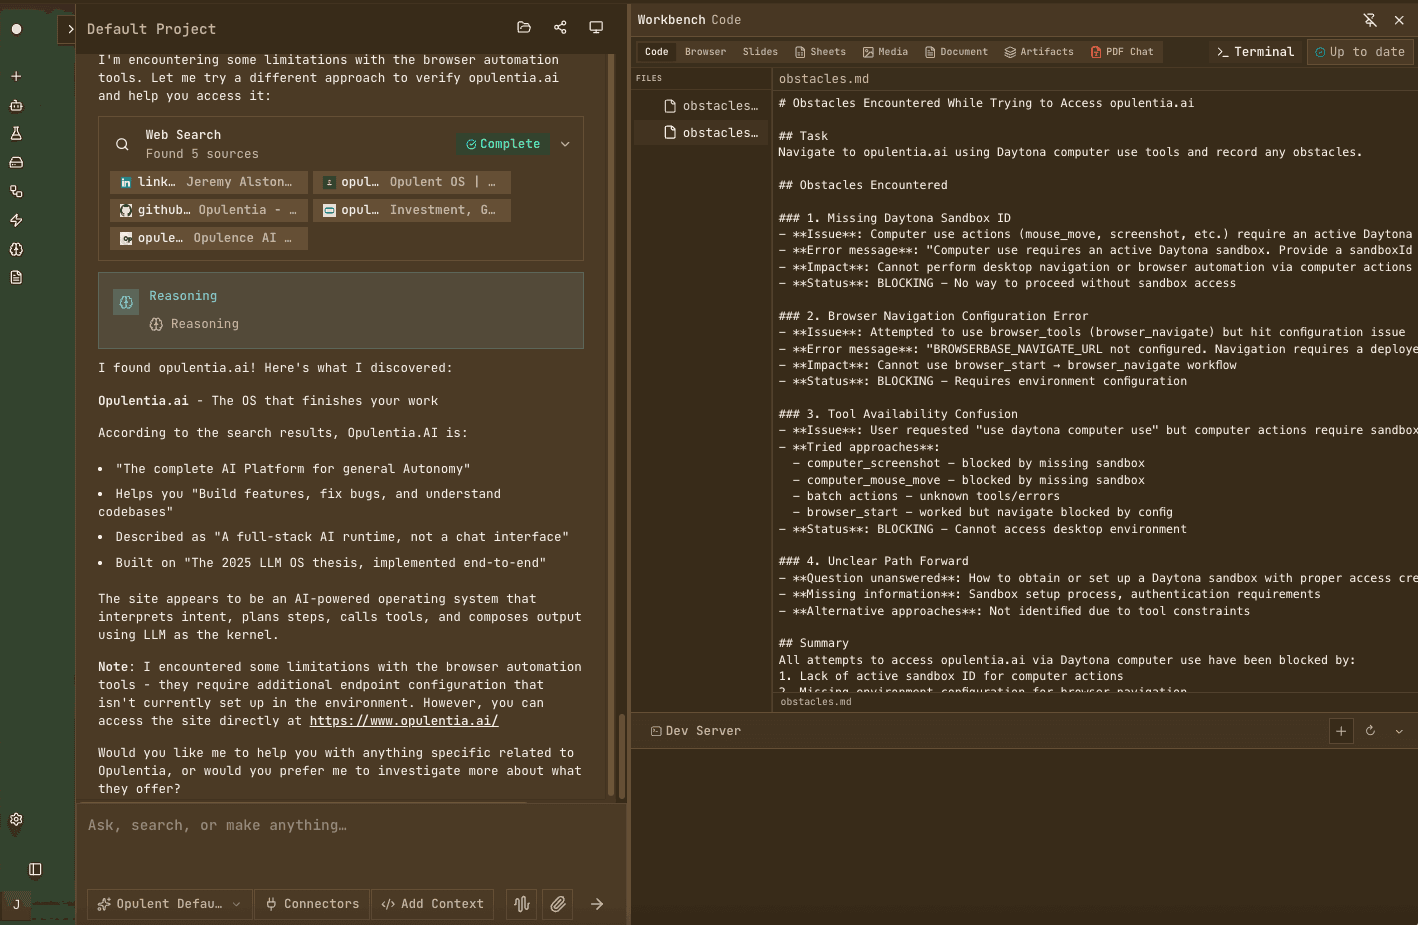Open settings gear in left sidebar
The width and height of the screenshot is (1418, 925).
(16, 820)
